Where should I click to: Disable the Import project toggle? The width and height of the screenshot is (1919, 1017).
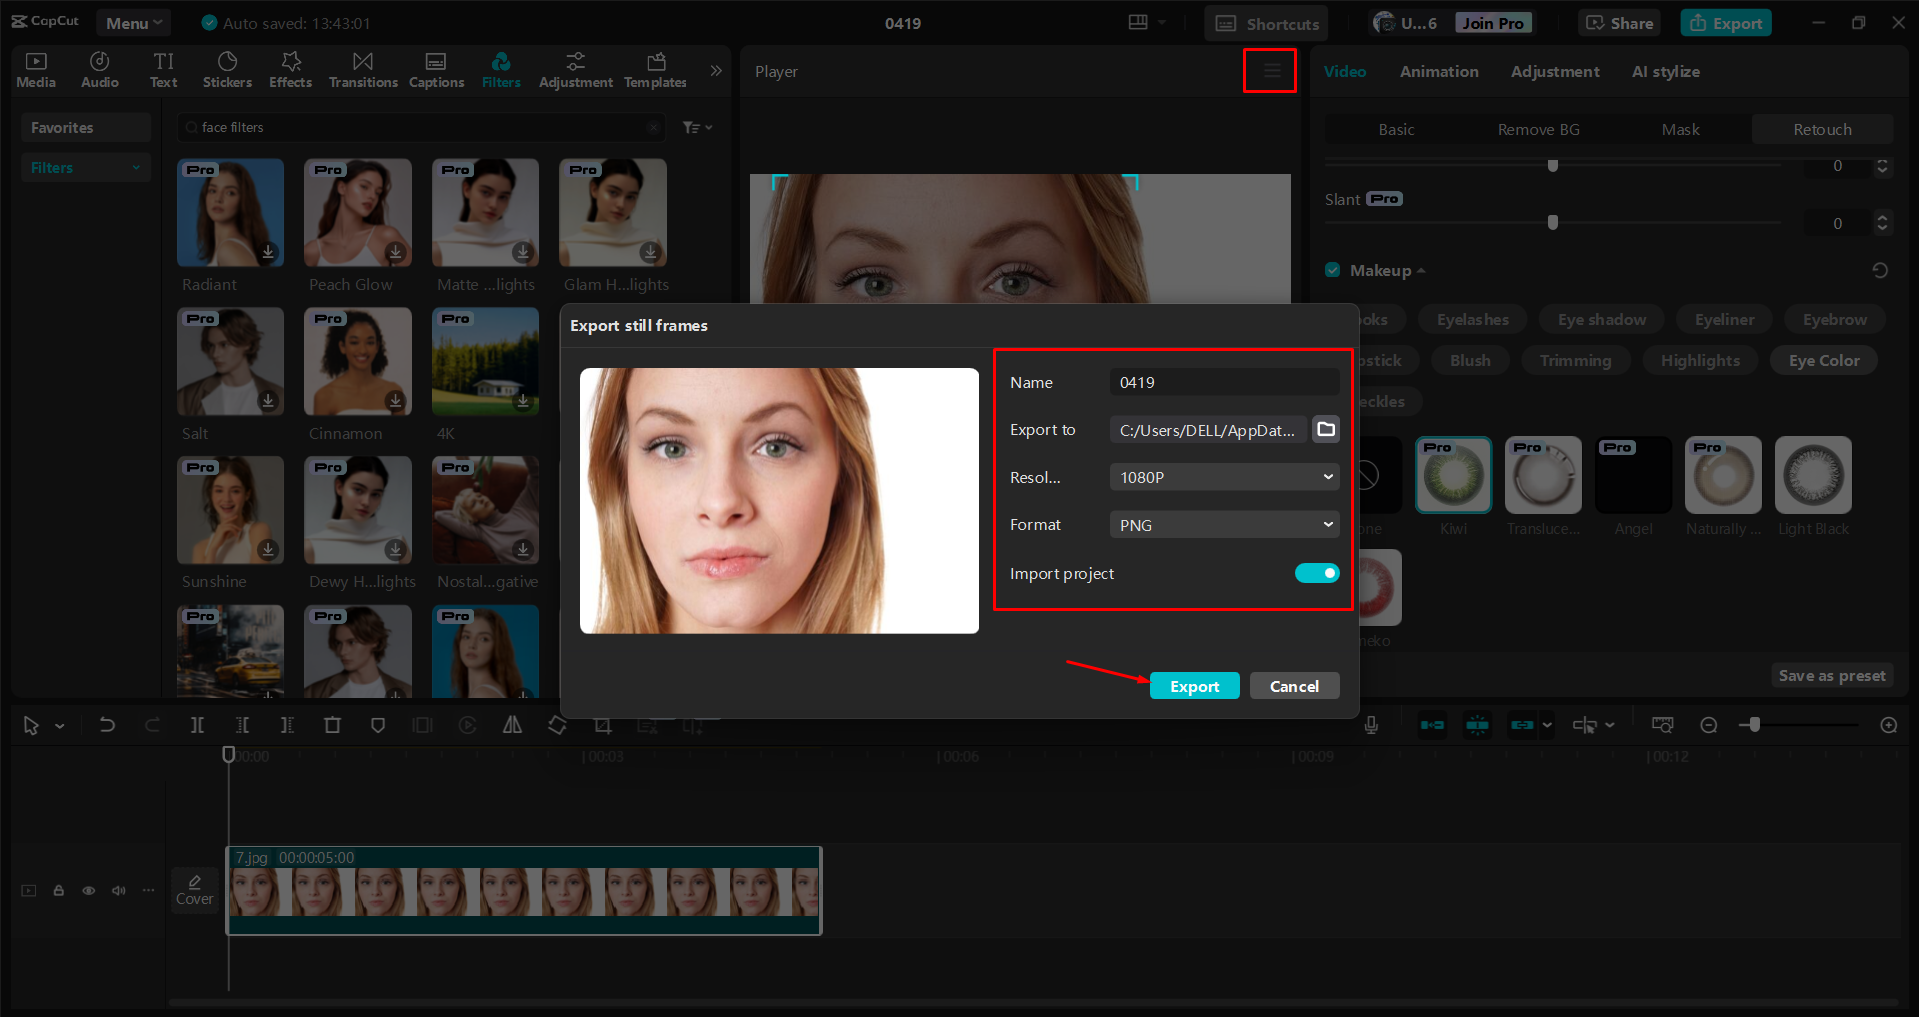tap(1316, 573)
